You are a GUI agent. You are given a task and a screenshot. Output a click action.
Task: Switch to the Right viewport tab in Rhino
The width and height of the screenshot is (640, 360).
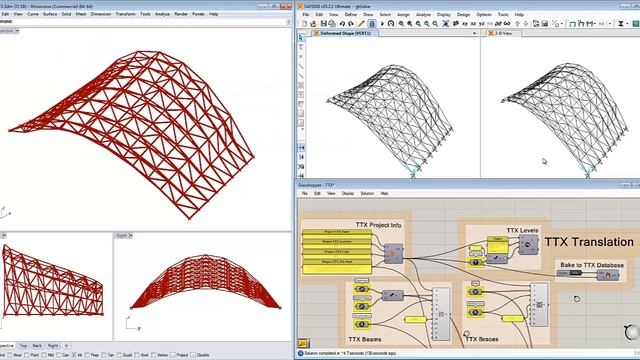point(53,346)
